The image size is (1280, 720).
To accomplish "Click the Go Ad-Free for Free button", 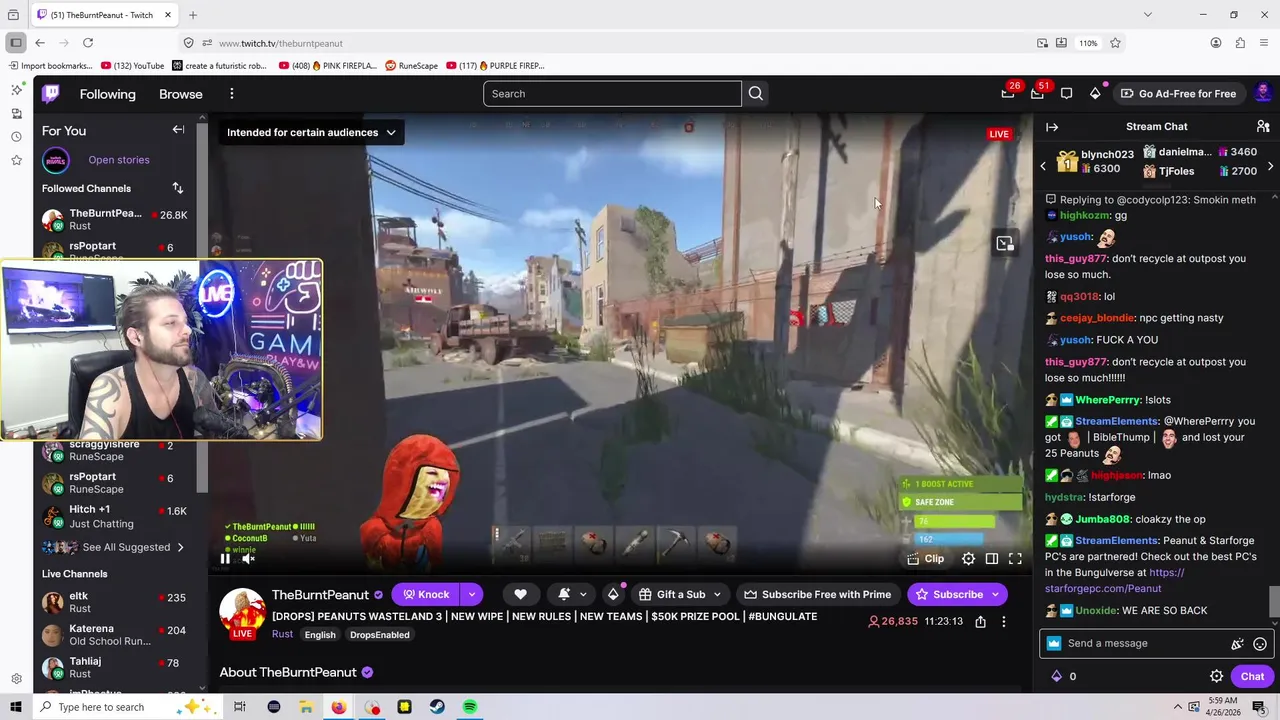I will [1178, 94].
